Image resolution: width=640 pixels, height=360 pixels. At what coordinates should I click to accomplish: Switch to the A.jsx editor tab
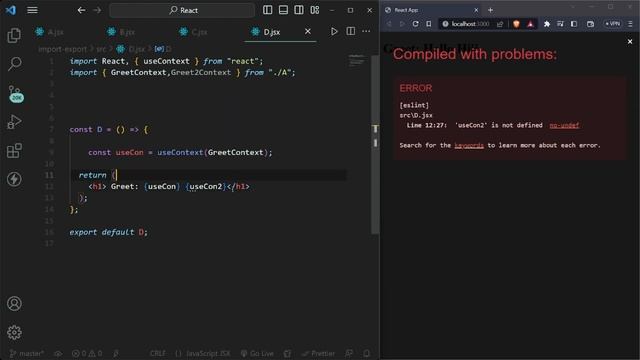[49, 32]
